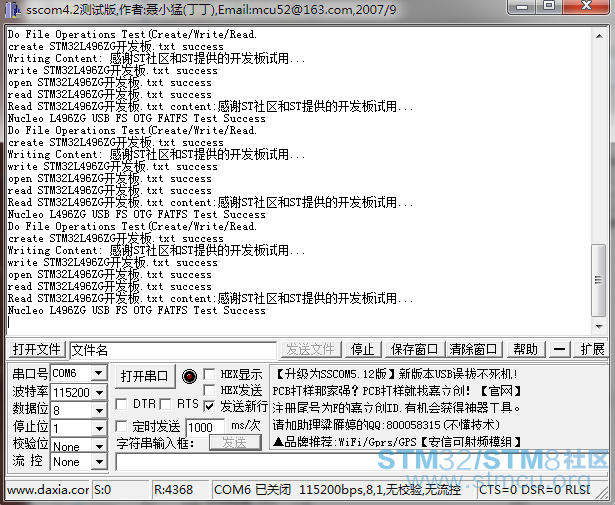Viewport: 615px width, 505px height.
Task: Open the 帮助 help button
Action: 526,349
